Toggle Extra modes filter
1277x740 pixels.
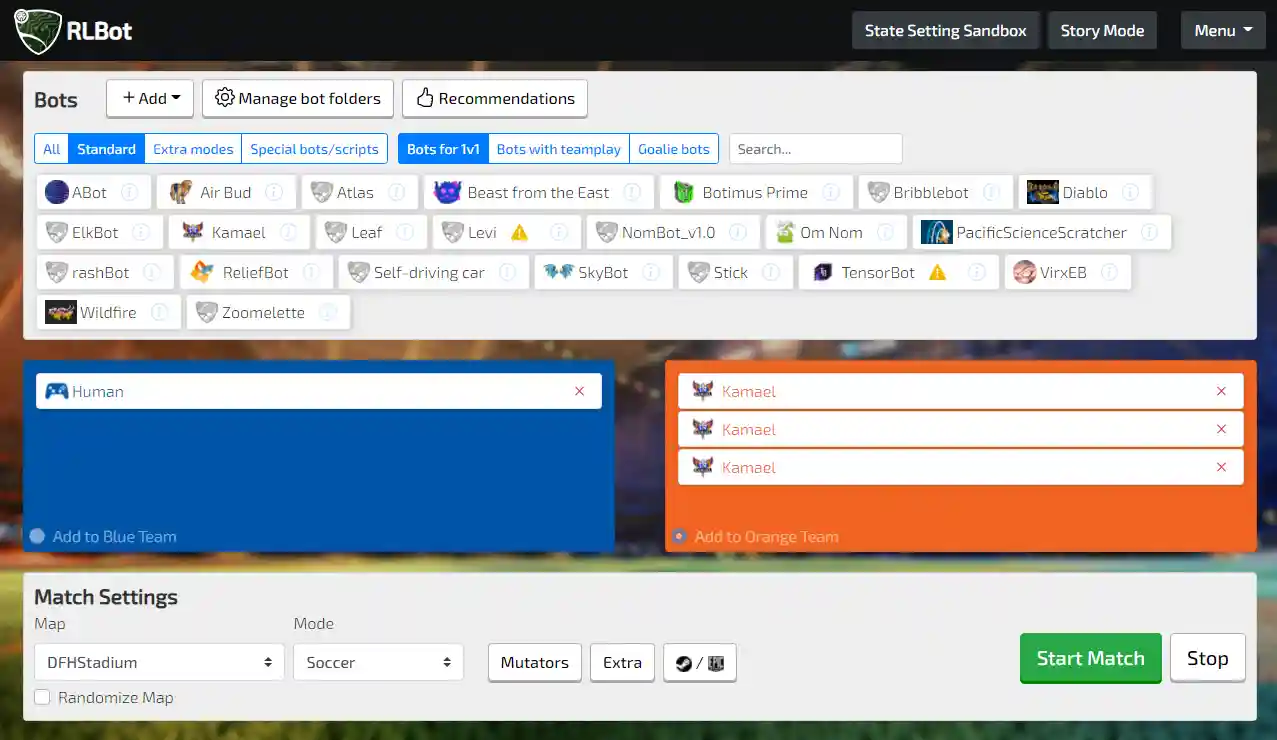tap(193, 149)
